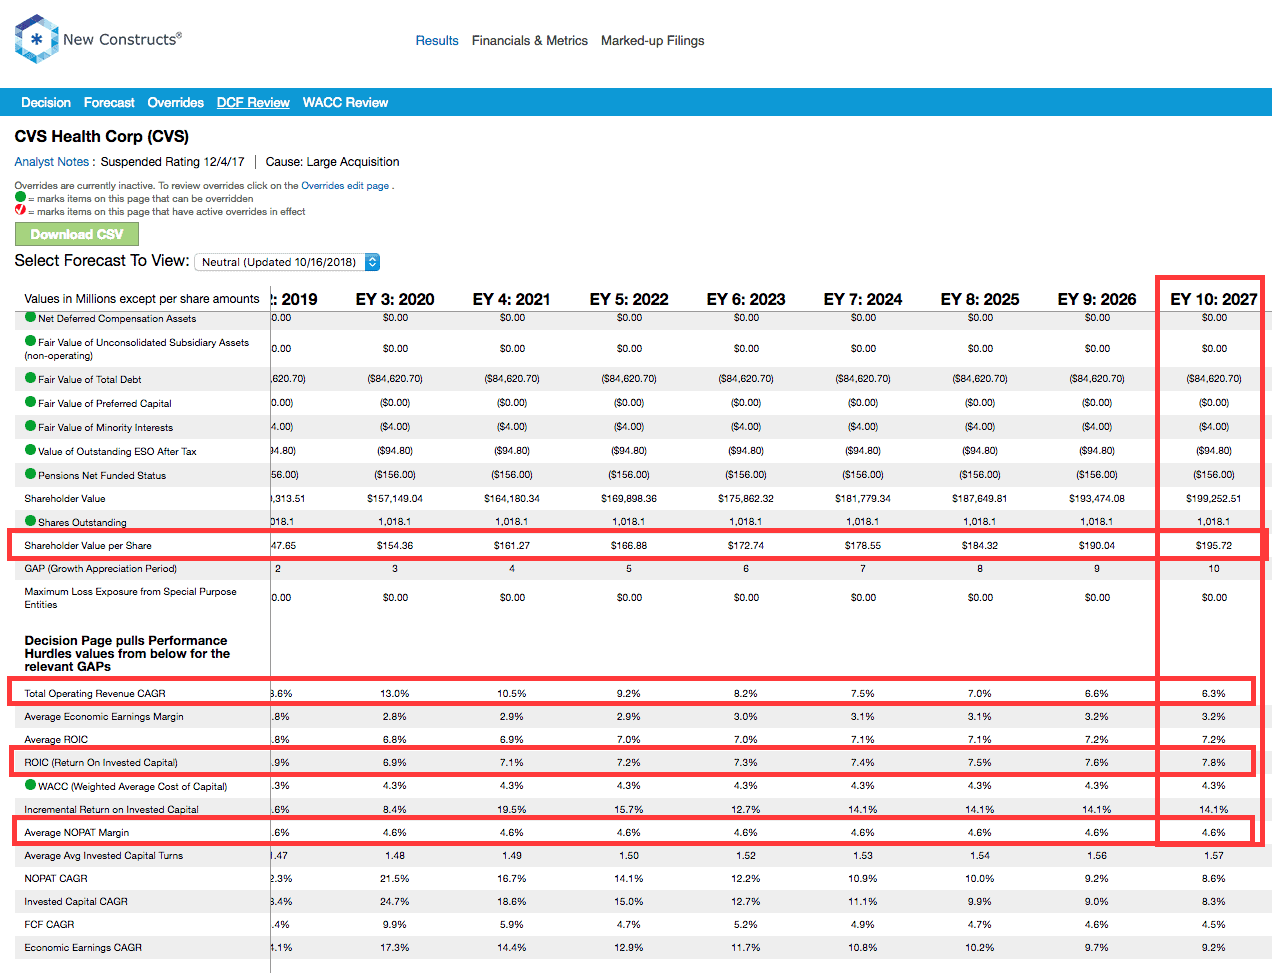Image resolution: width=1272 pixels, height=973 pixels.
Task: Click the Economic Earnings CAGR row label
Action: pyautogui.click(x=83, y=947)
